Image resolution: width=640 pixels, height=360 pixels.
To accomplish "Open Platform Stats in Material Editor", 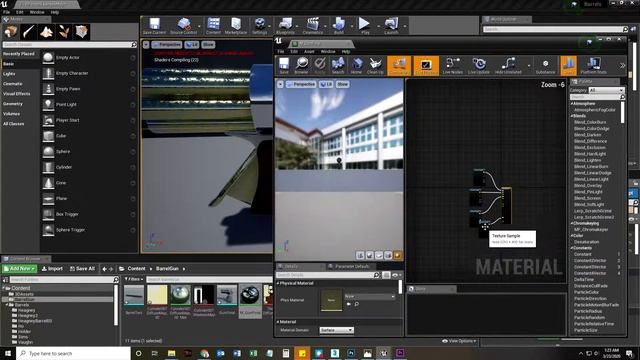I will click(x=593, y=66).
